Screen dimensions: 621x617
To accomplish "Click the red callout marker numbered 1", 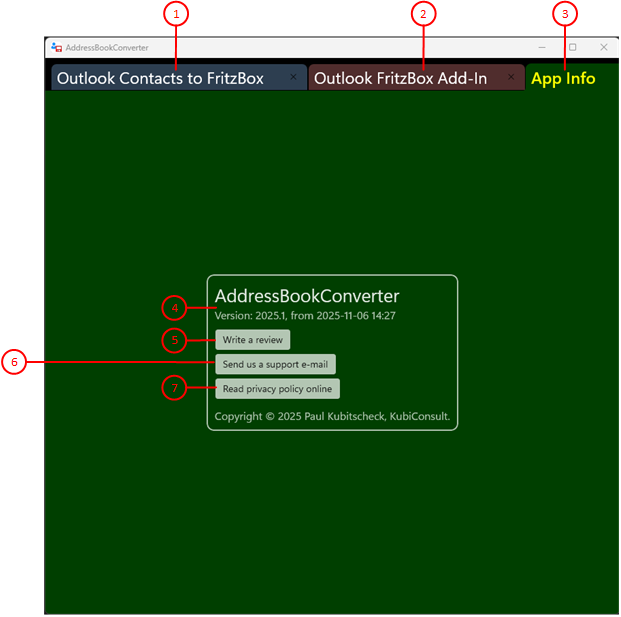I will pyautogui.click(x=176, y=14).
